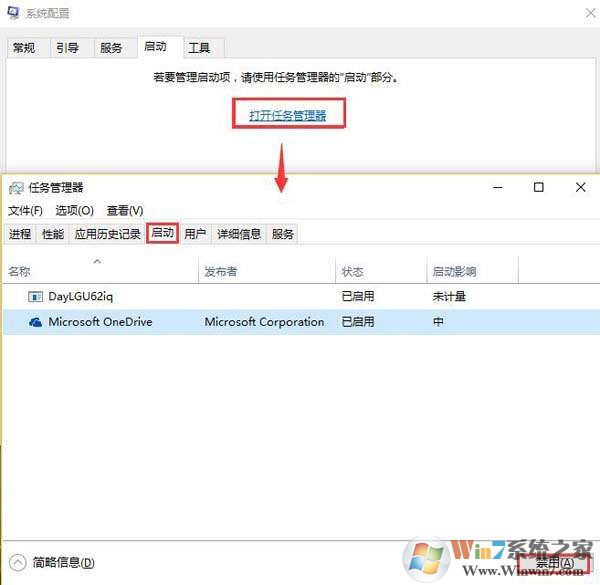Switch to 性能 tab in Task Manager
600x585 pixels.
pos(53,234)
